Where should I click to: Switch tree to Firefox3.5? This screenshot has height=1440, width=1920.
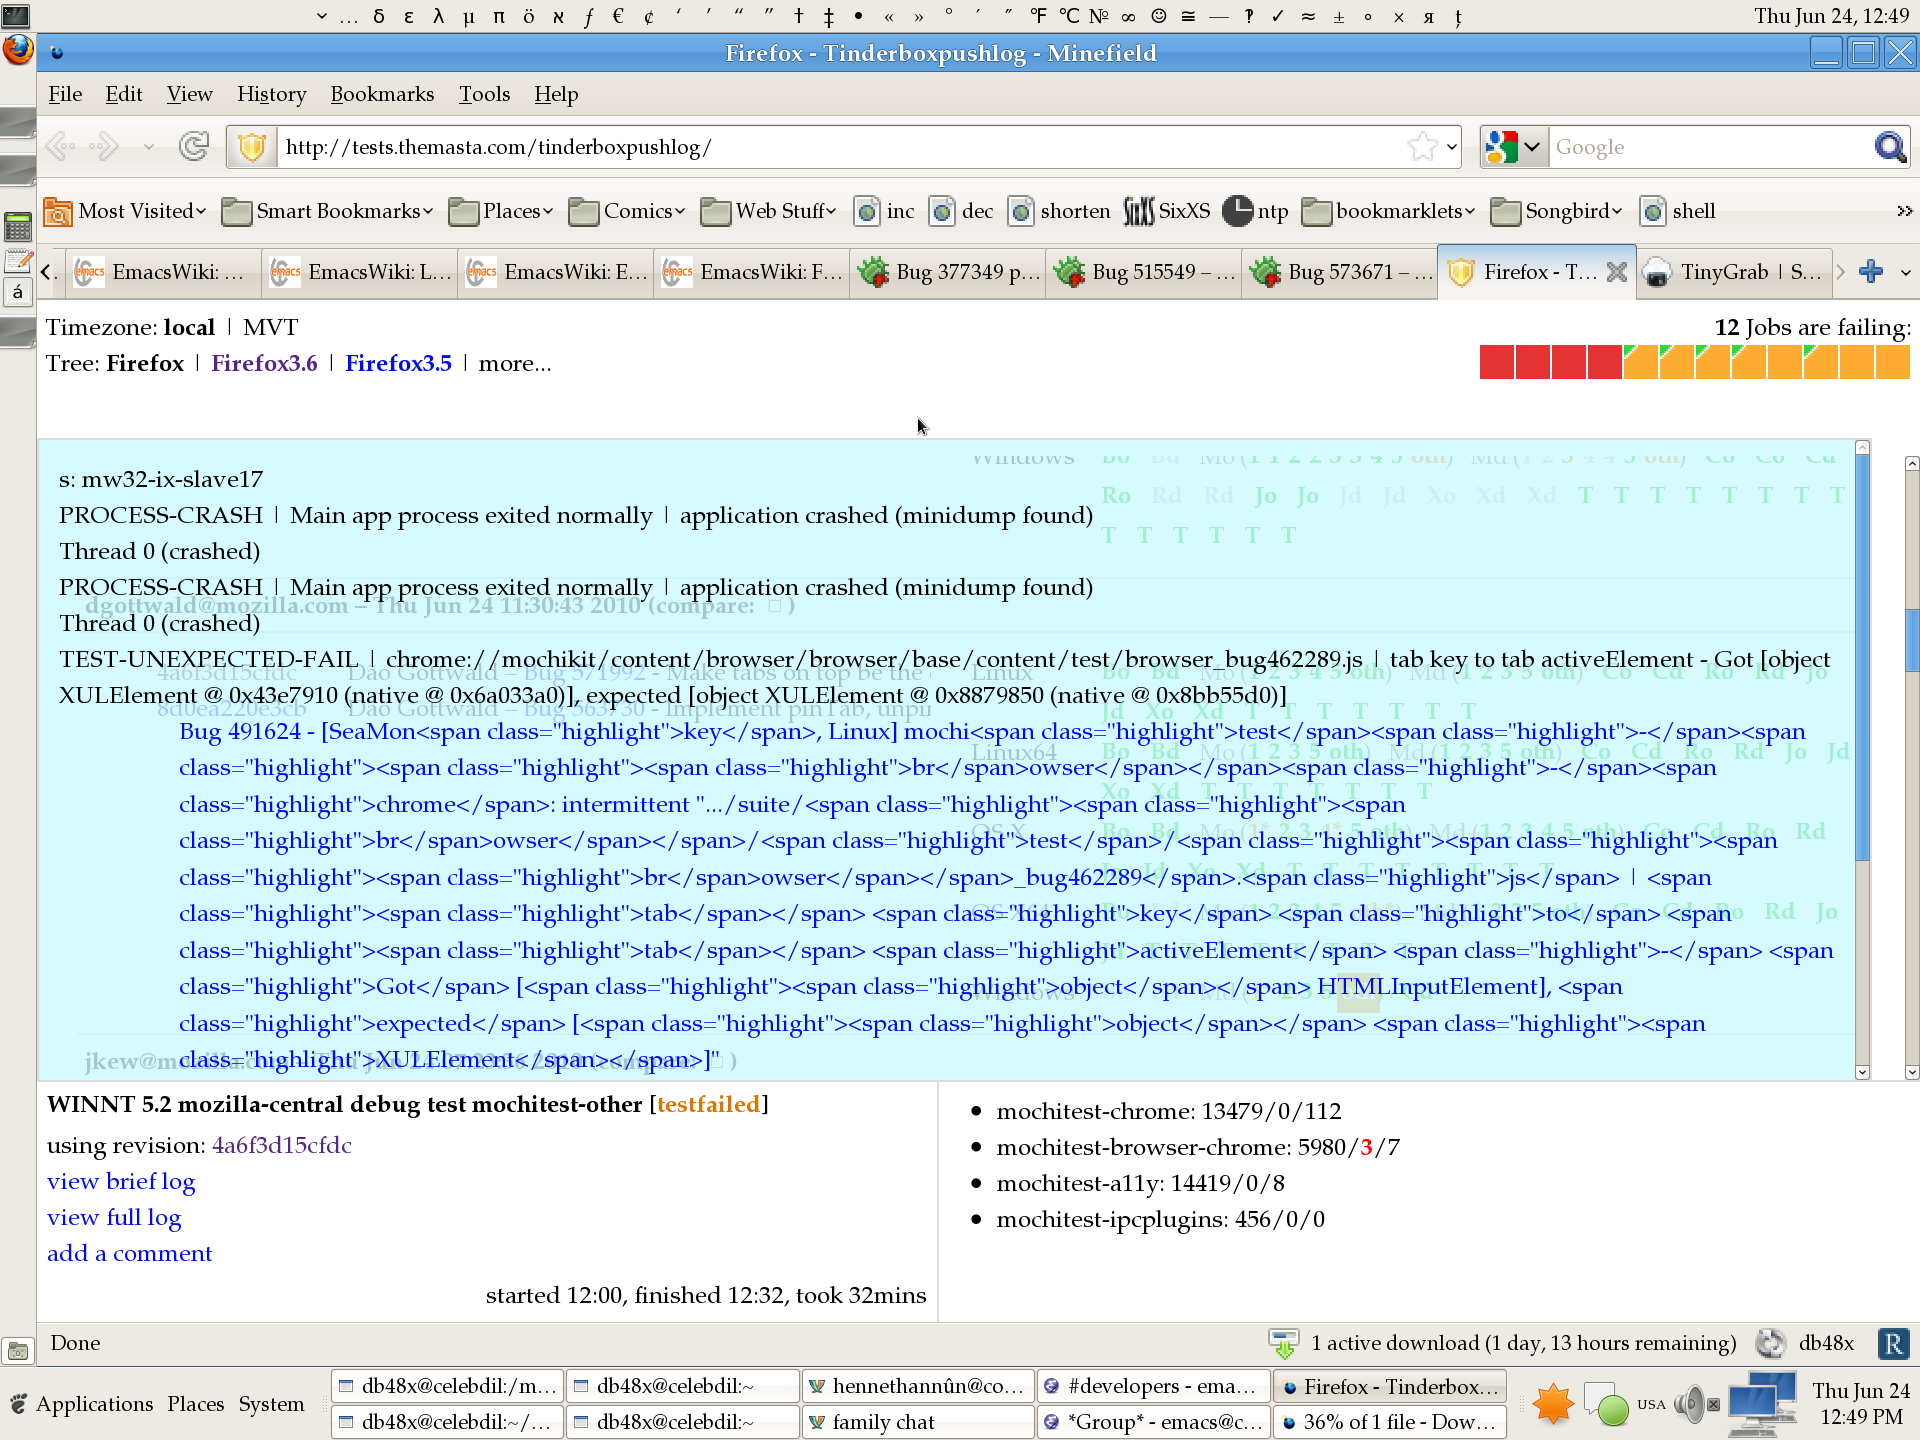pos(398,363)
